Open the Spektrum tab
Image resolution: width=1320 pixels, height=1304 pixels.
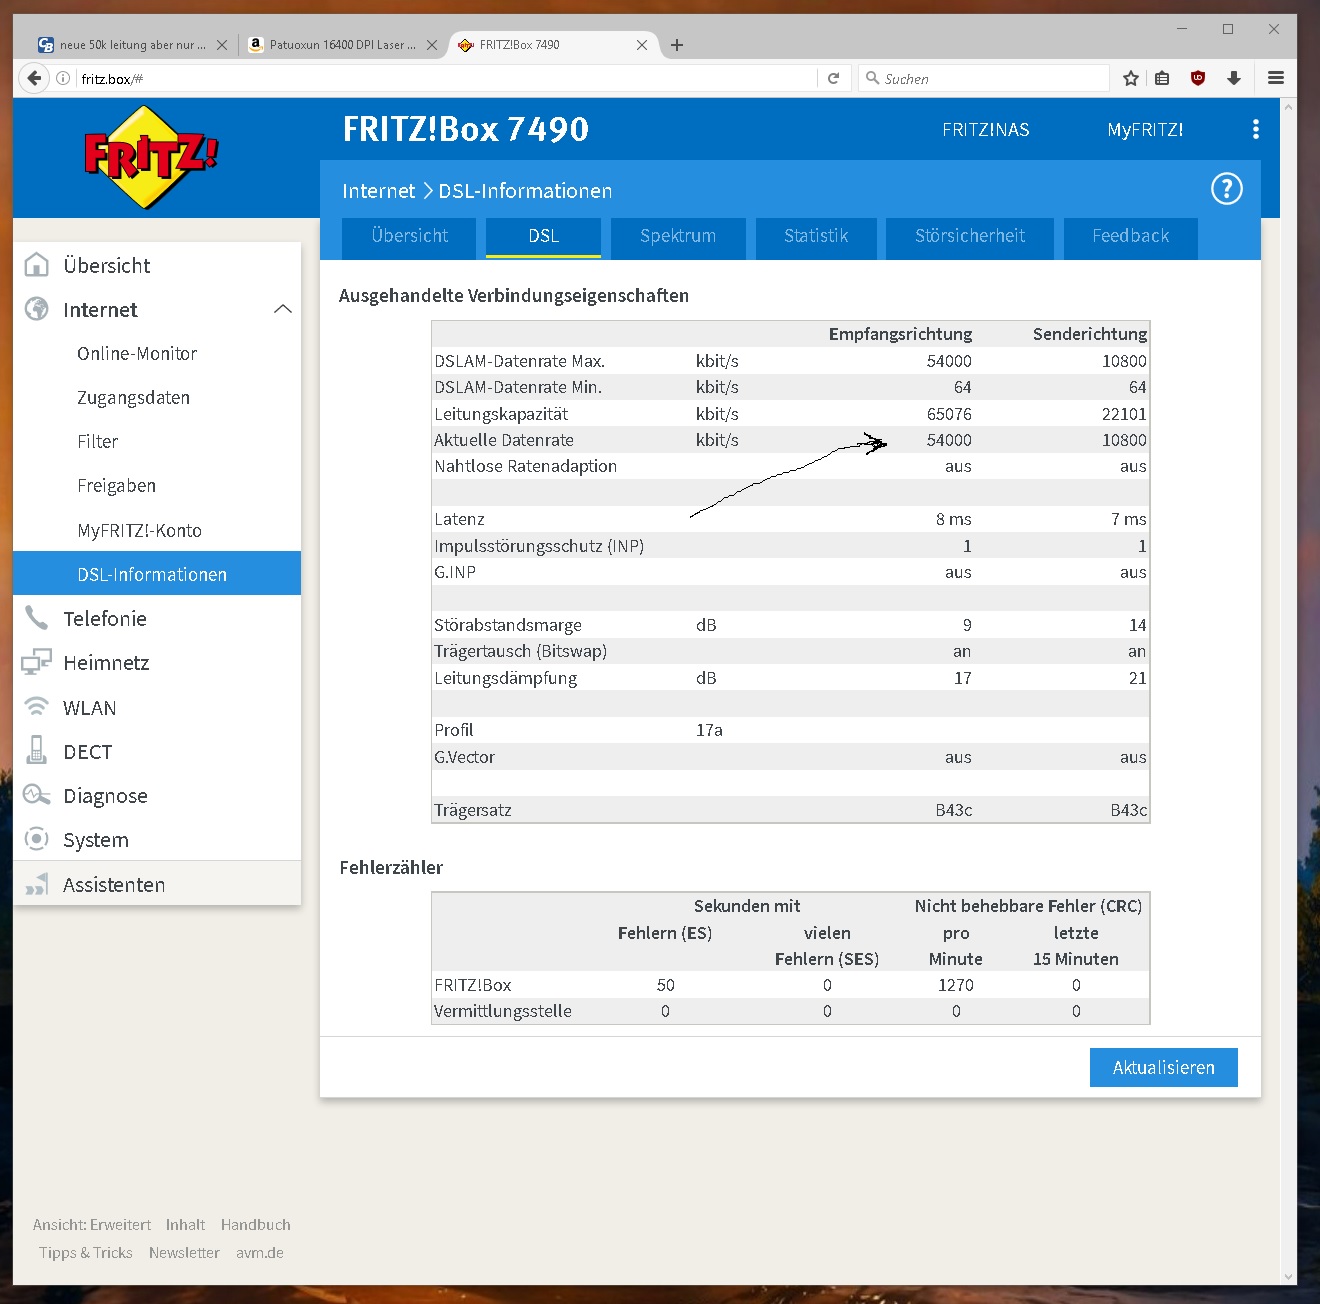(678, 237)
